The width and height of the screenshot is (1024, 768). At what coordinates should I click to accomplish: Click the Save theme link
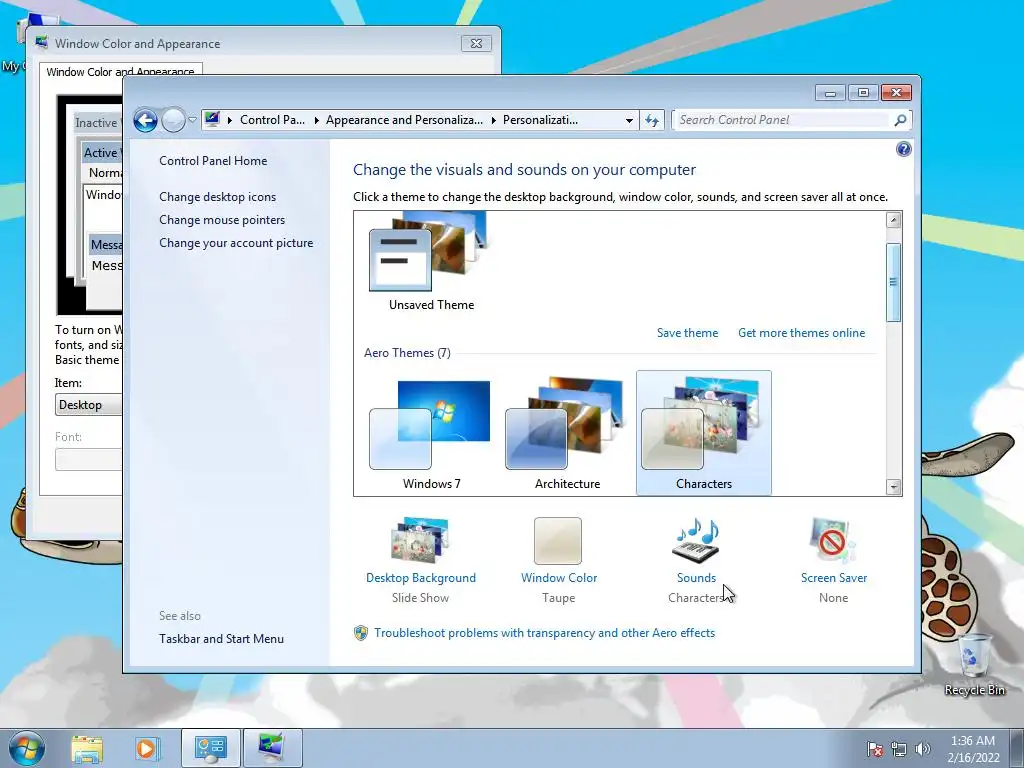[x=687, y=332]
